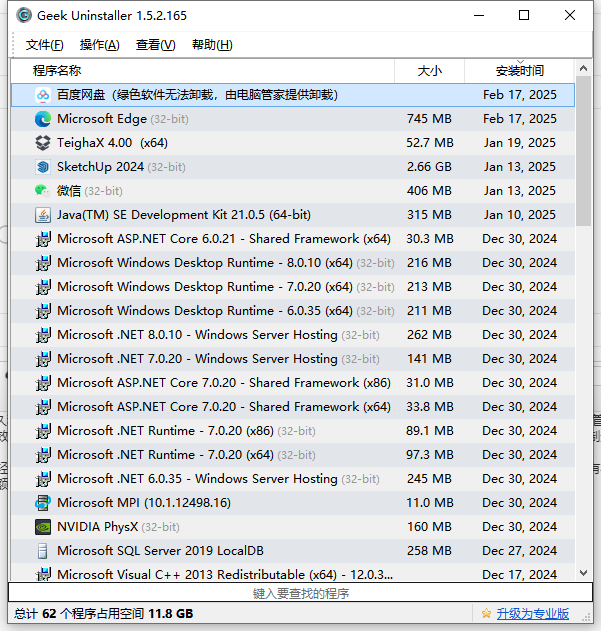Select 'TeighaX 4.00 (x64)' row text
Image resolution: width=601 pixels, height=631 pixels.
112,143
